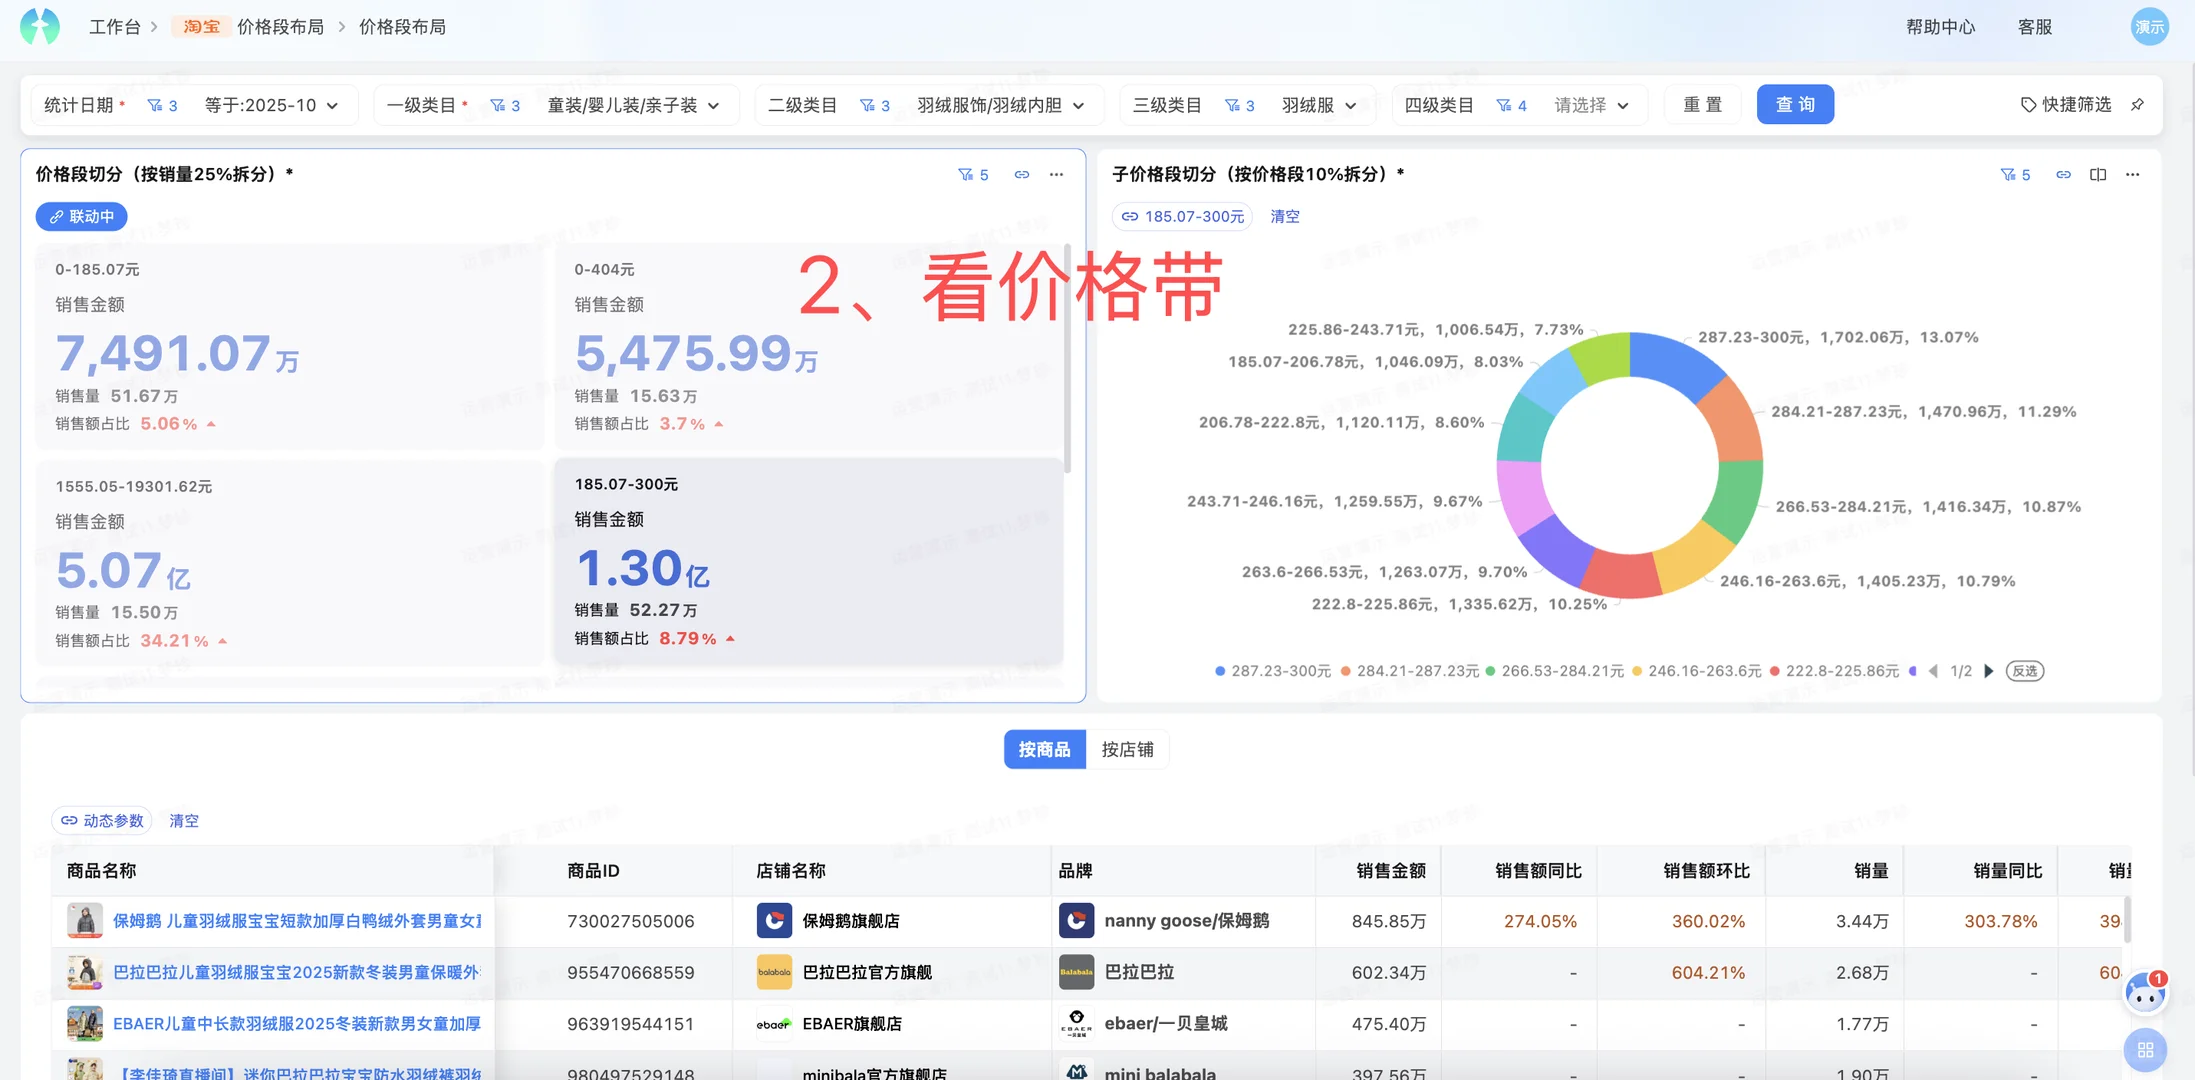The image size is (2195, 1080).
Task: Click 清空 next to 动态参数
Action: coord(184,821)
